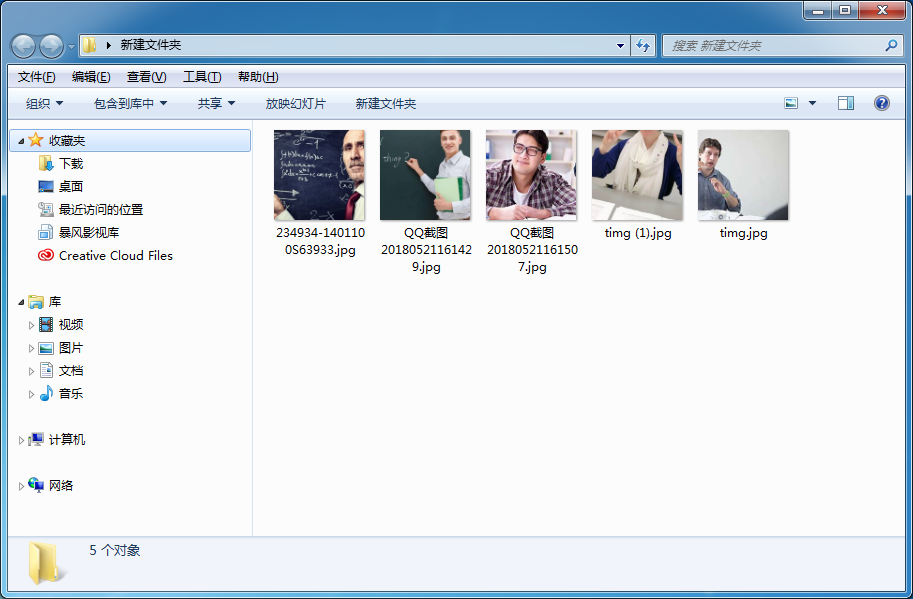Open 下载 folder in favorites
This screenshot has width=913, height=599.
tap(70, 164)
